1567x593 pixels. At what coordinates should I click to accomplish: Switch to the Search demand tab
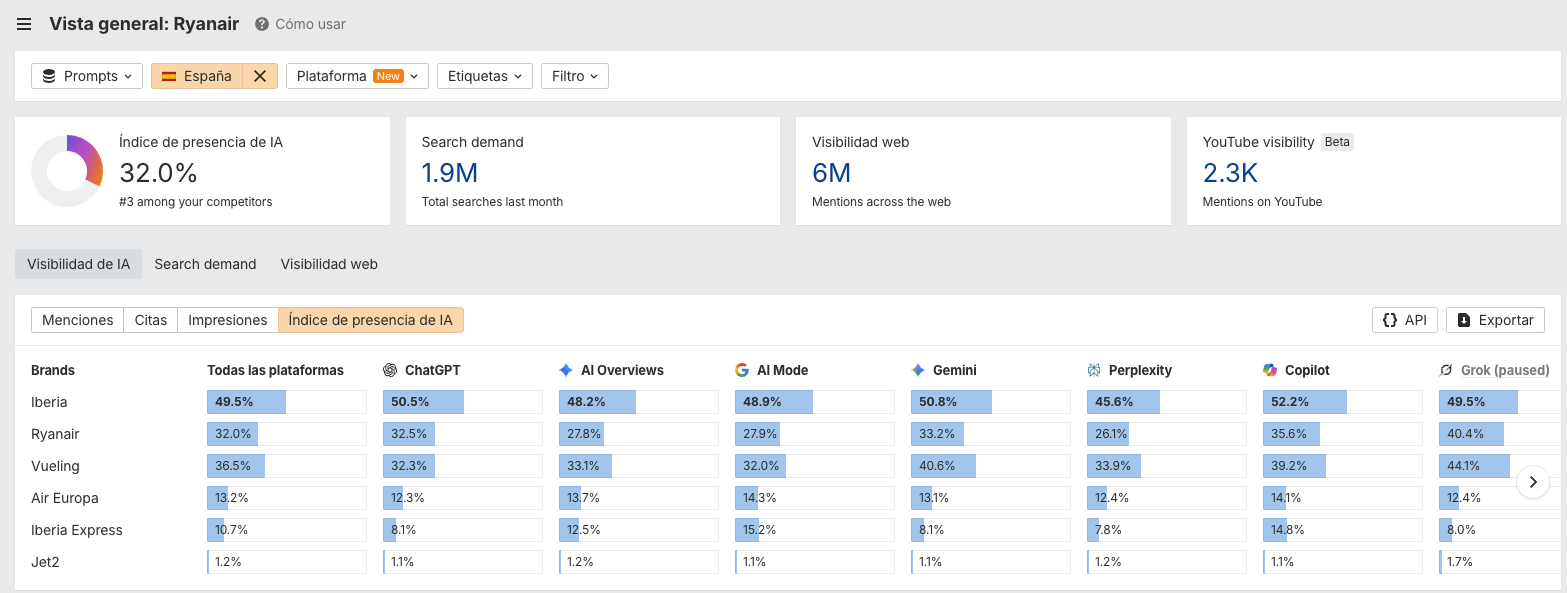205,264
